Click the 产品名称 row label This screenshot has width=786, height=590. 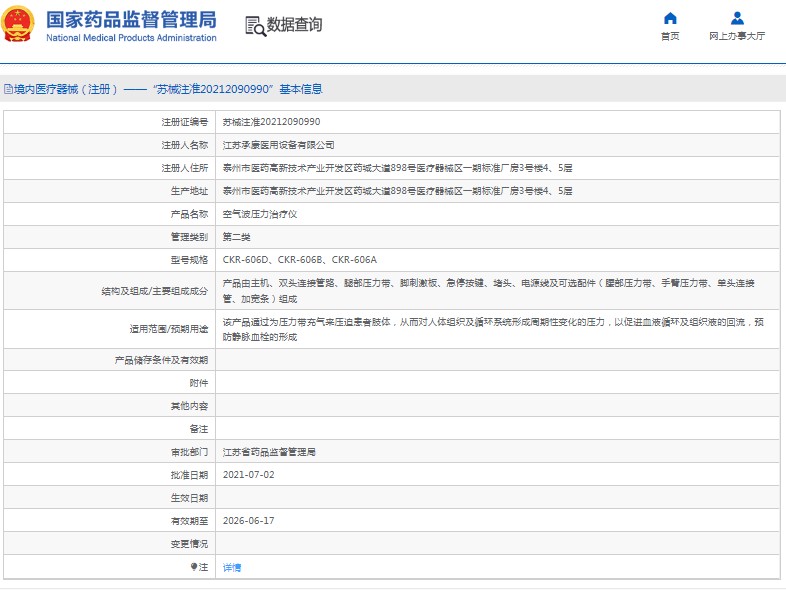(x=189, y=214)
